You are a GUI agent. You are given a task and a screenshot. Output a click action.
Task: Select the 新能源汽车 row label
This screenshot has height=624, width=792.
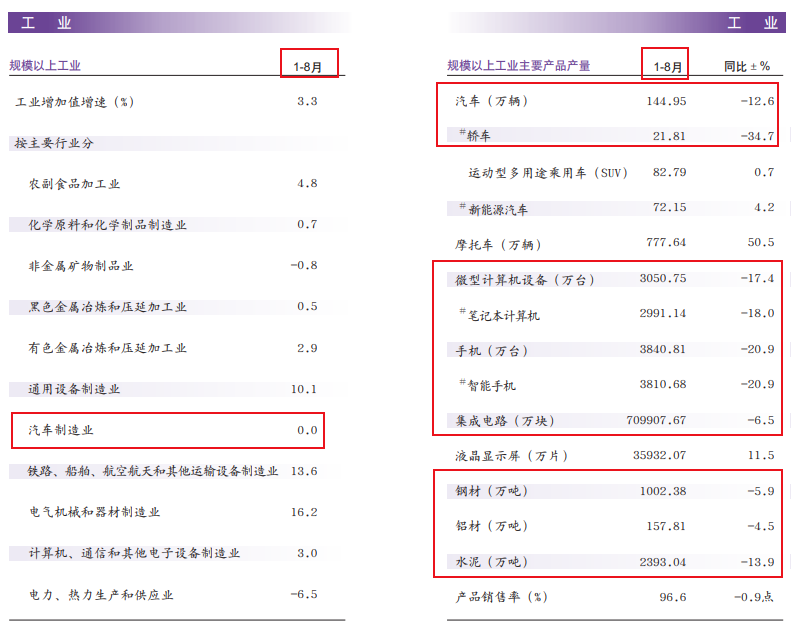pyautogui.click(x=493, y=209)
